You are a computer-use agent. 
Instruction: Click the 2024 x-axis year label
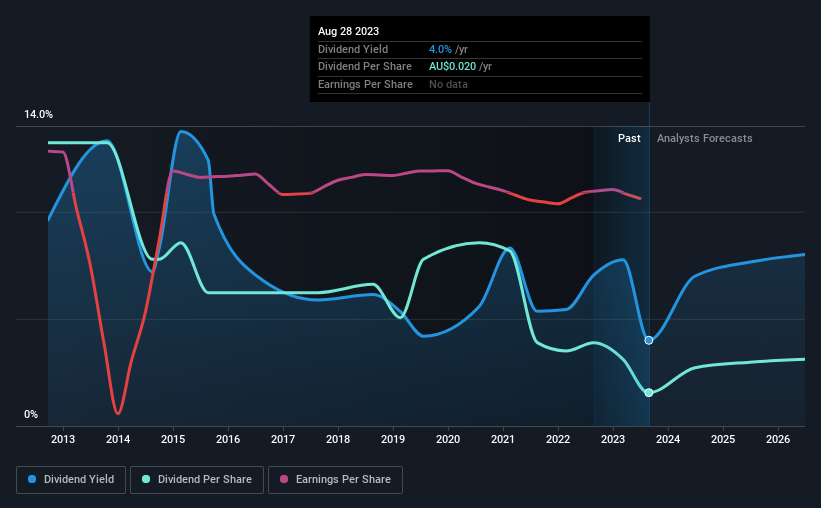[668, 439]
